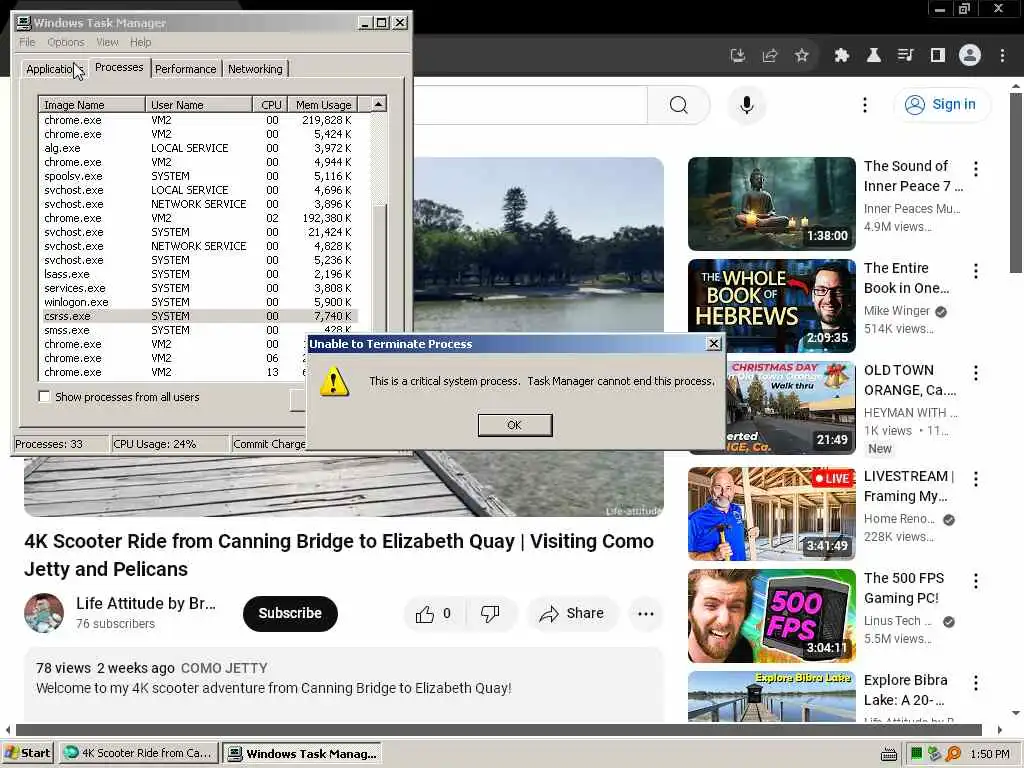The width and height of the screenshot is (1024, 768).
Task: Click the Life Attitude channel avatar
Action: pos(44,613)
